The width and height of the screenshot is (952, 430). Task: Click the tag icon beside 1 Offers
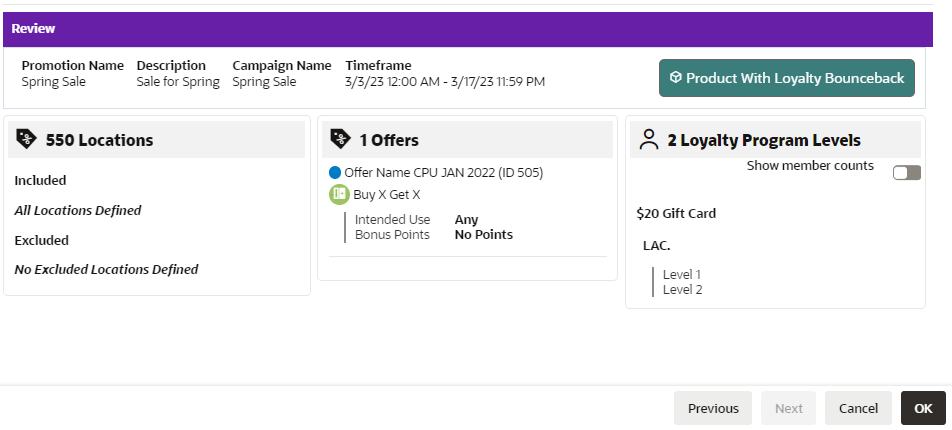point(341,140)
